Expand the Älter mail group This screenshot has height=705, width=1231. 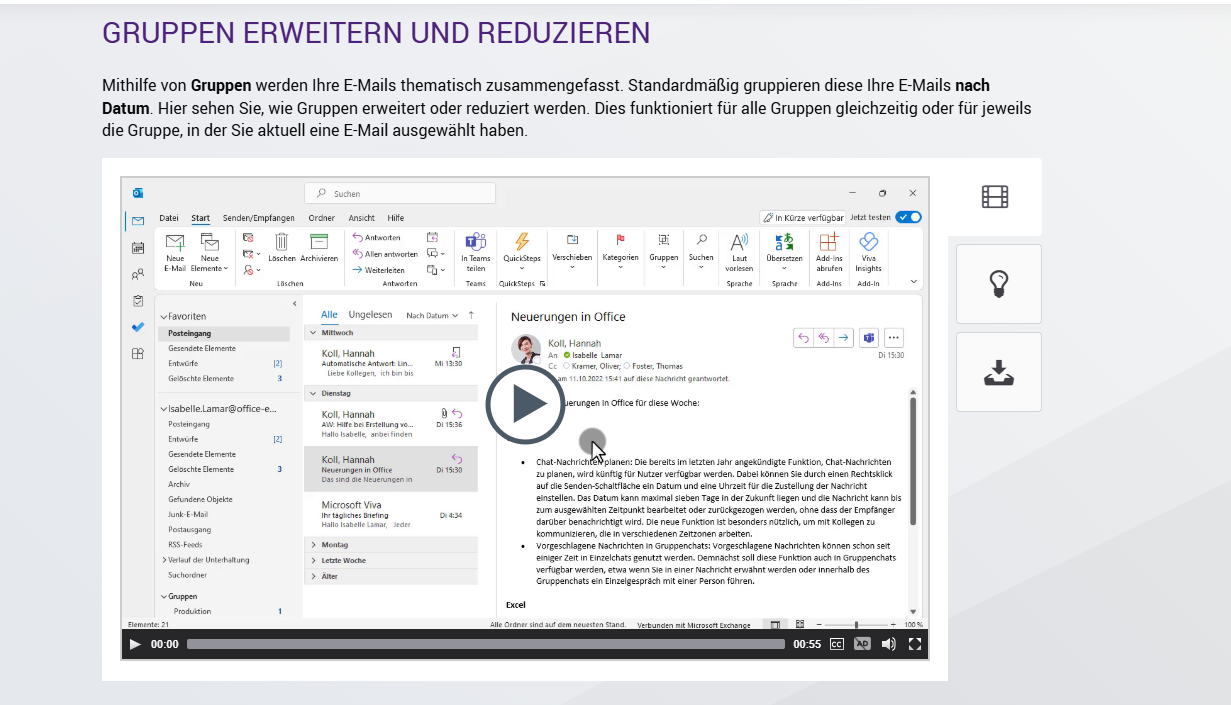click(x=313, y=577)
